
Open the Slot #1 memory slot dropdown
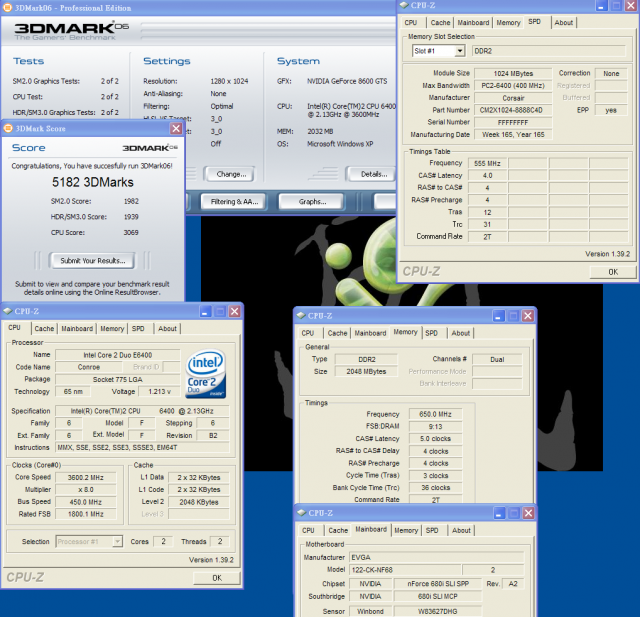pyautogui.click(x=460, y=51)
